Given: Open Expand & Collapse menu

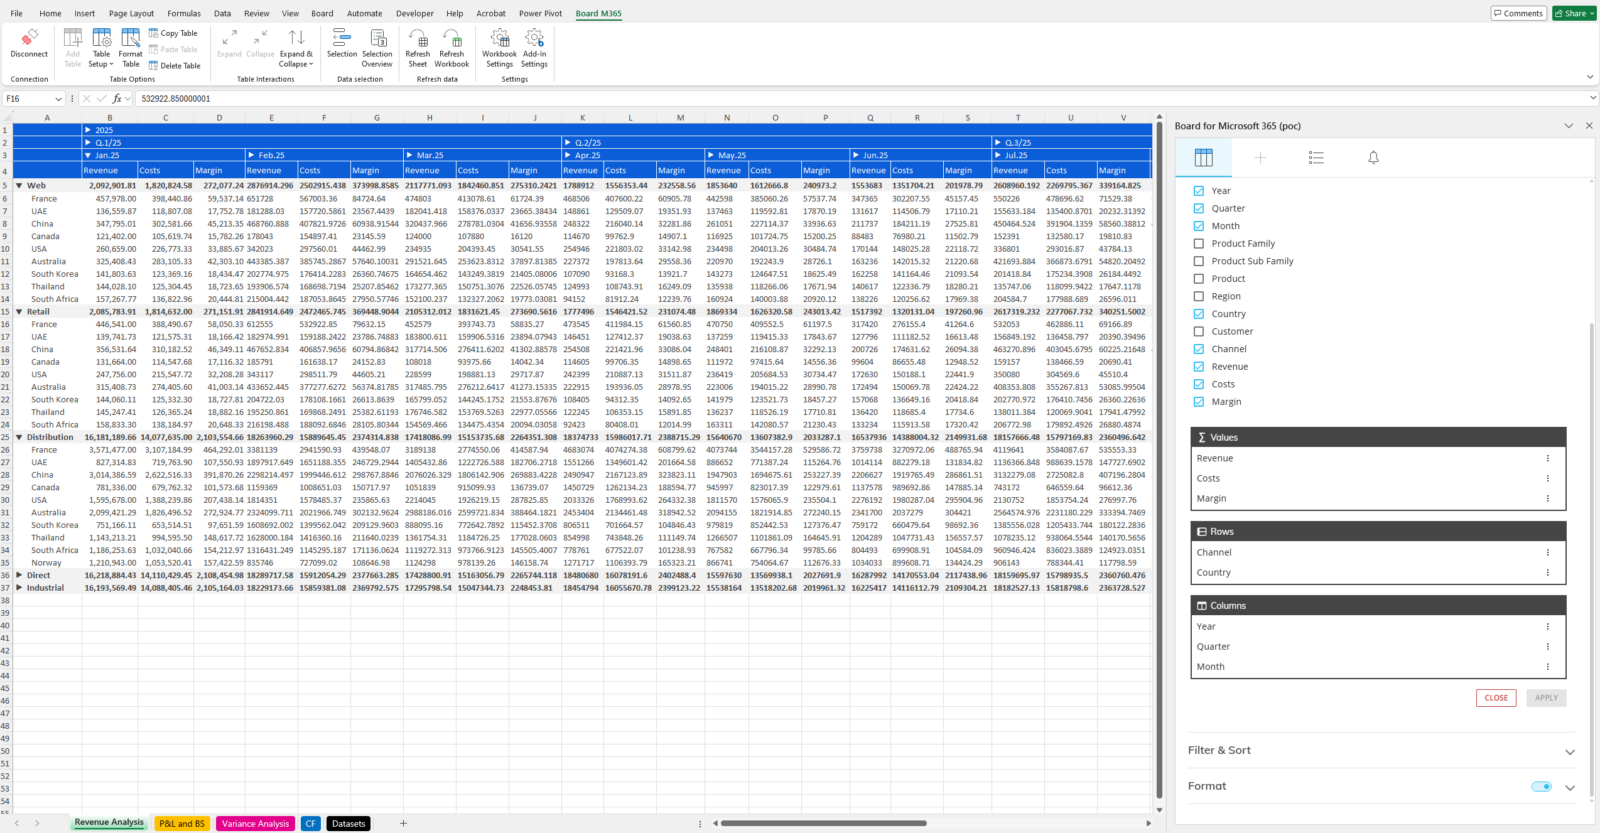Looking at the screenshot, I should click(296, 49).
